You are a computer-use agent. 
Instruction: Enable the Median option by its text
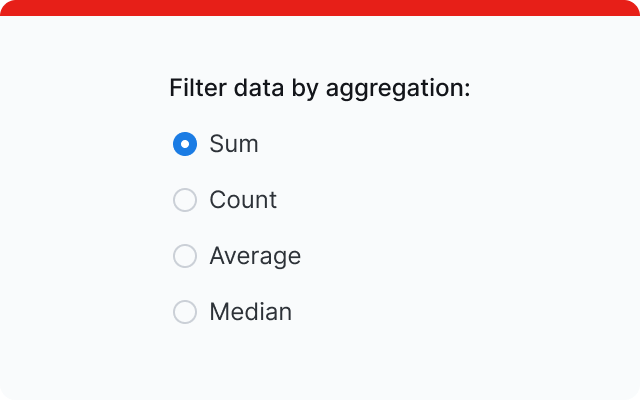[250, 312]
